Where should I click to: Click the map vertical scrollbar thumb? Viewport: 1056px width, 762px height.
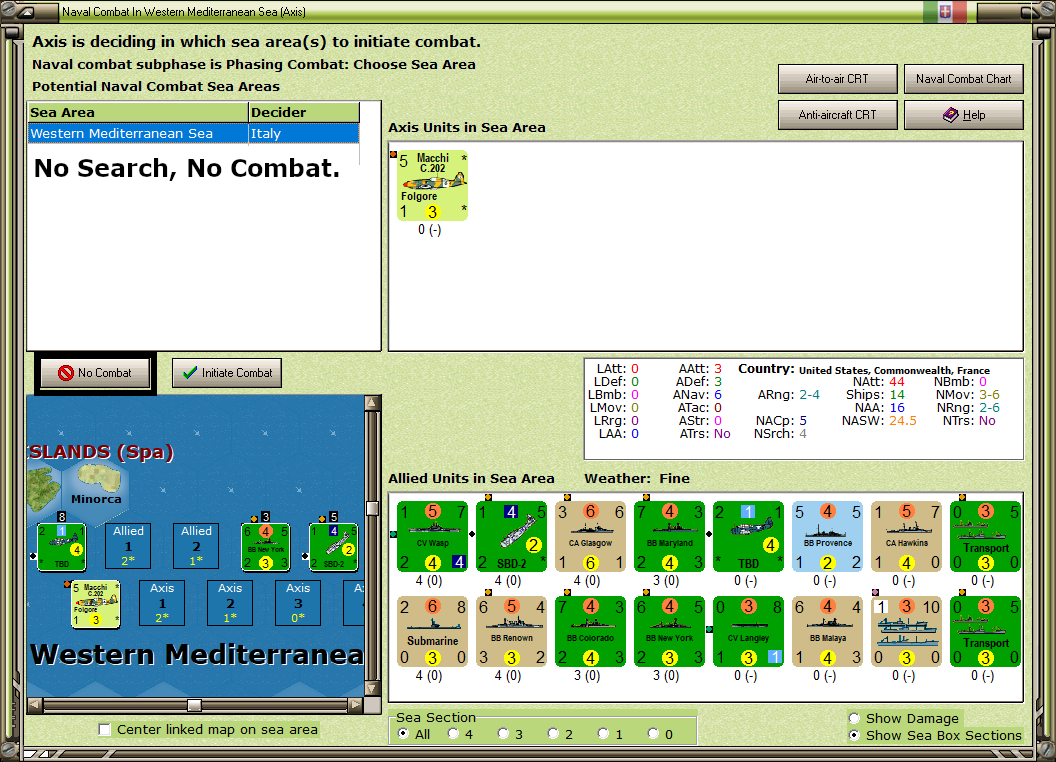(372, 508)
